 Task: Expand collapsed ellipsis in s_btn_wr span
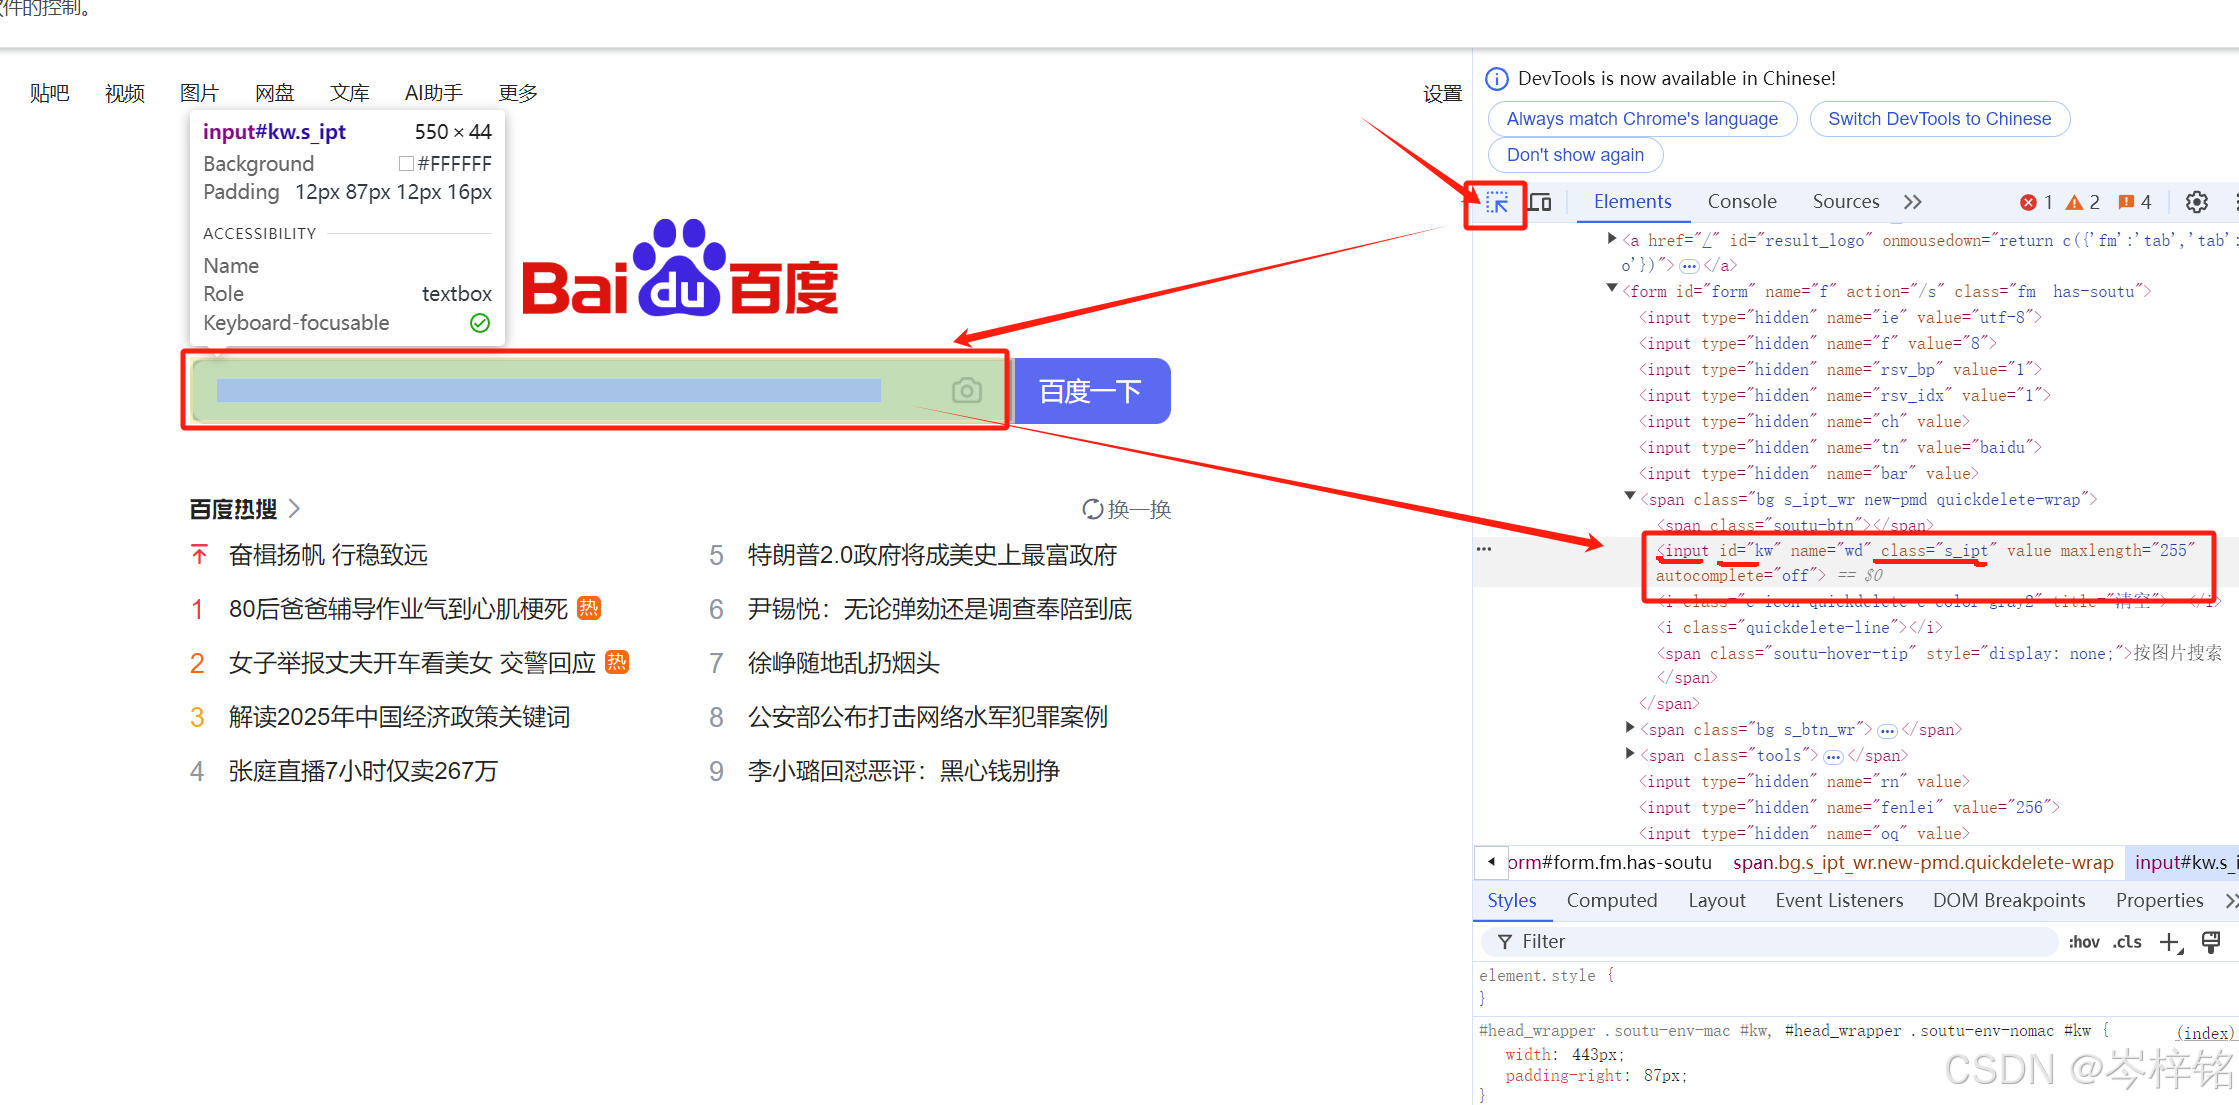click(1887, 731)
